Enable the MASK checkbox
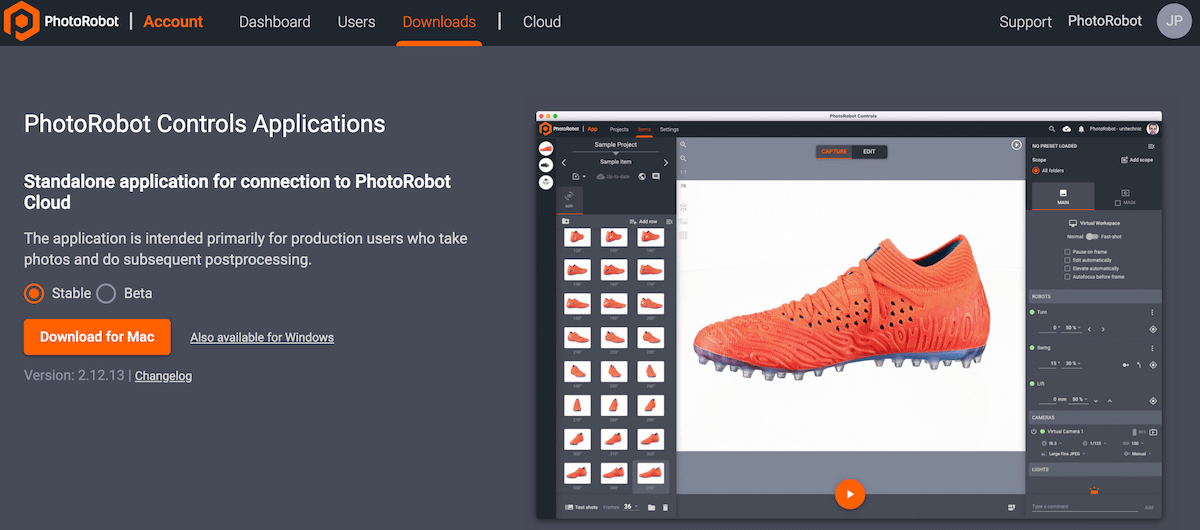The width and height of the screenshot is (1200, 530). (x=1118, y=203)
